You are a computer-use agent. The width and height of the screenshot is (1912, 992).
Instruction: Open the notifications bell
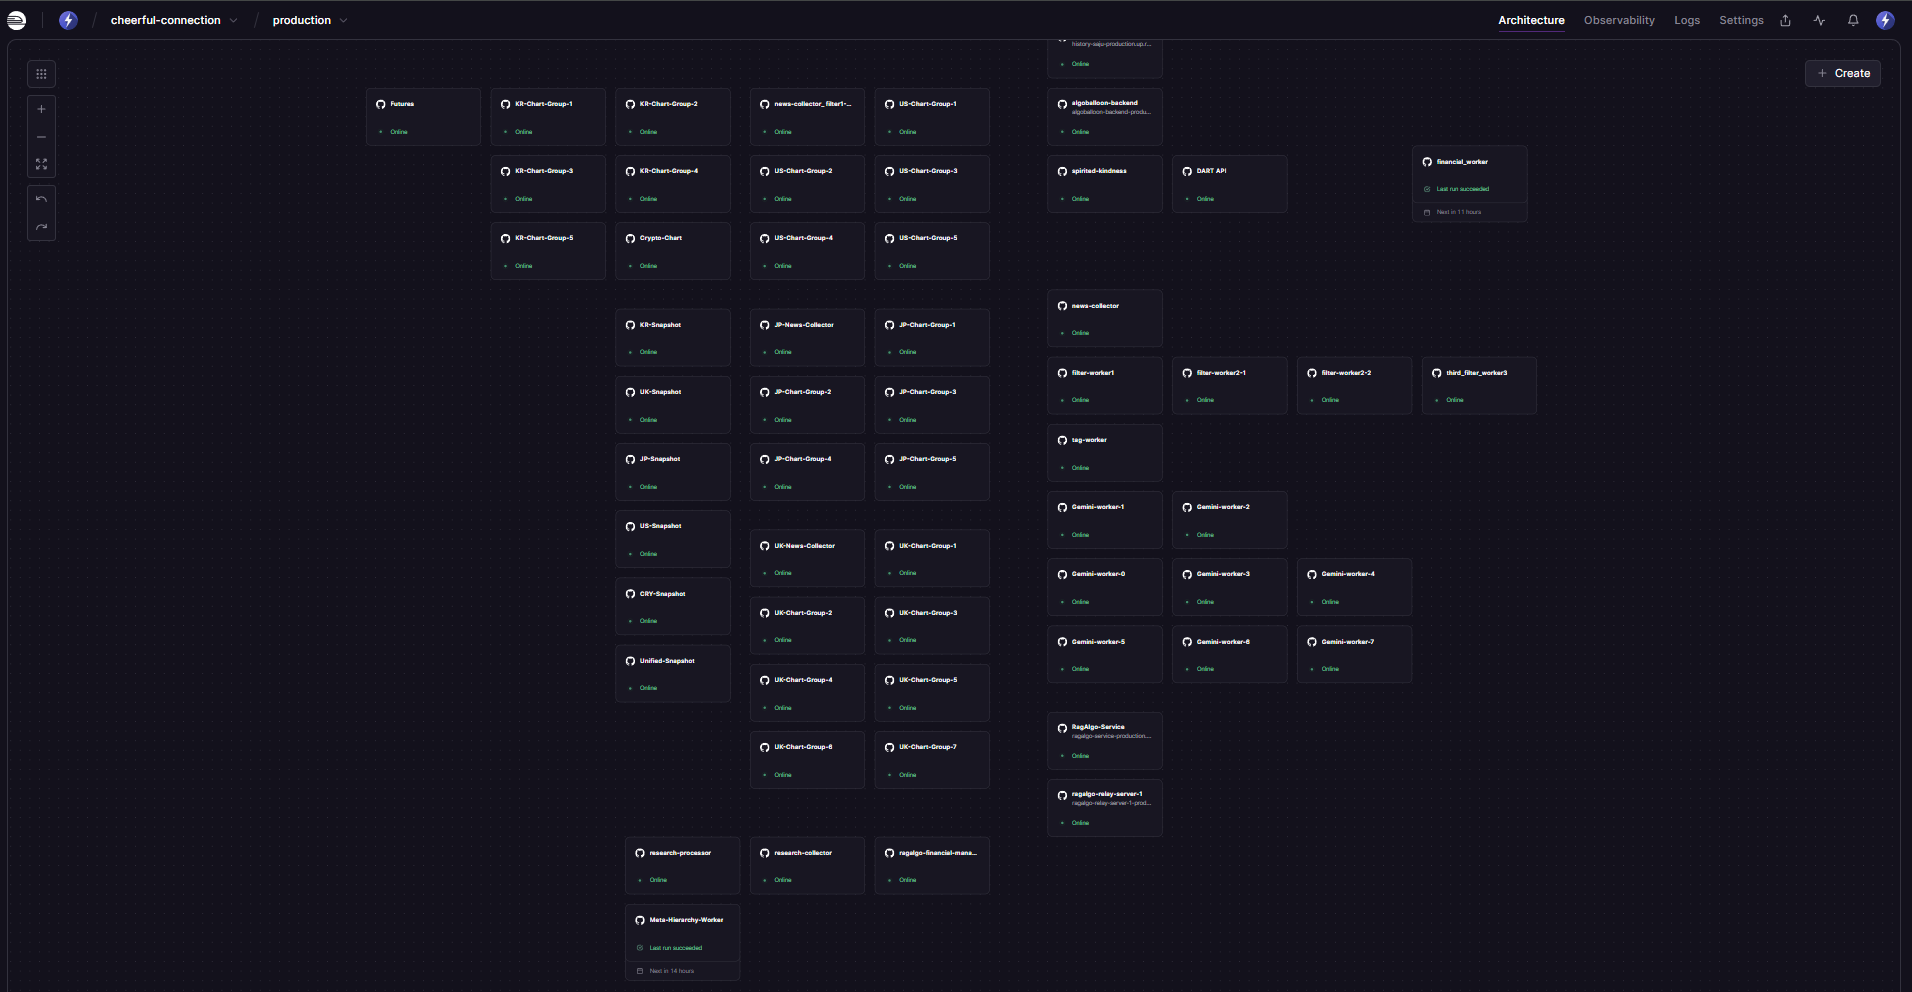point(1853,20)
